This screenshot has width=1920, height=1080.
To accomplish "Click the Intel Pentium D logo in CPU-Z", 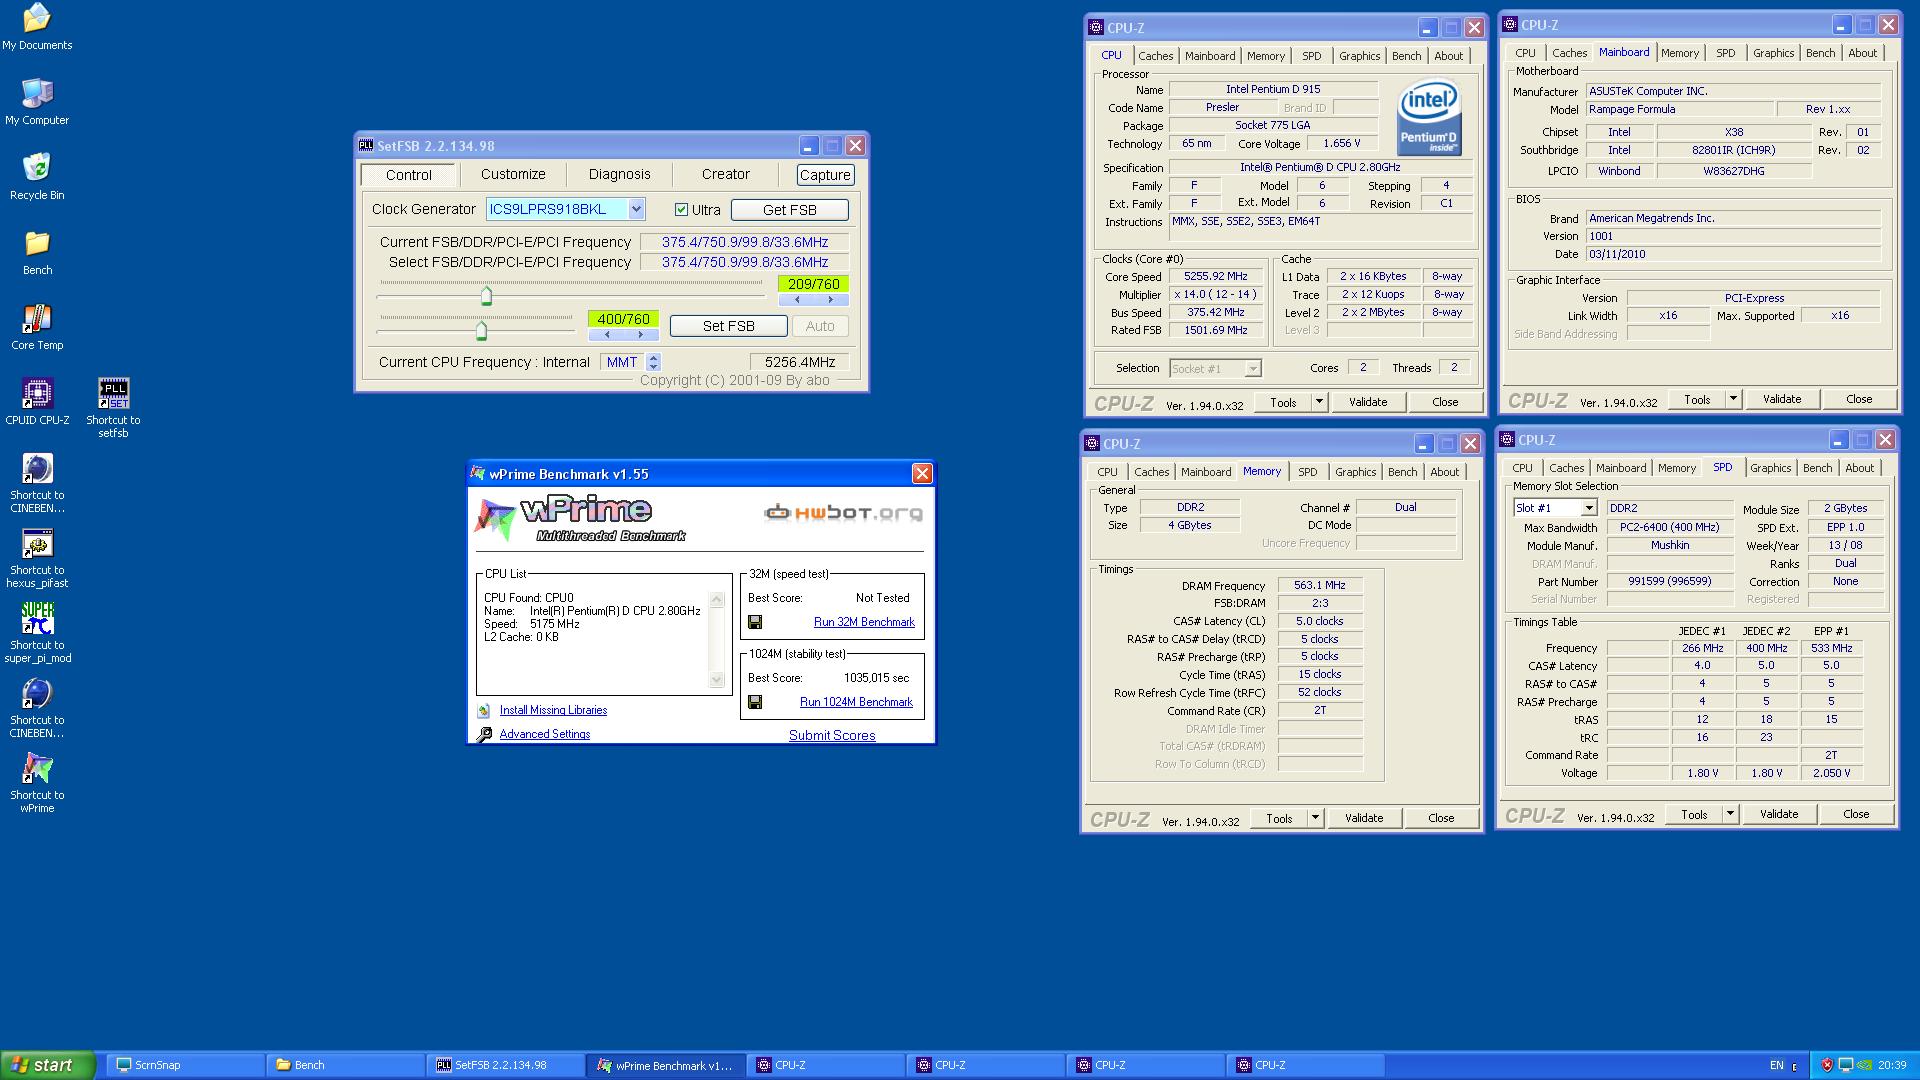I will [x=1429, y=118].
